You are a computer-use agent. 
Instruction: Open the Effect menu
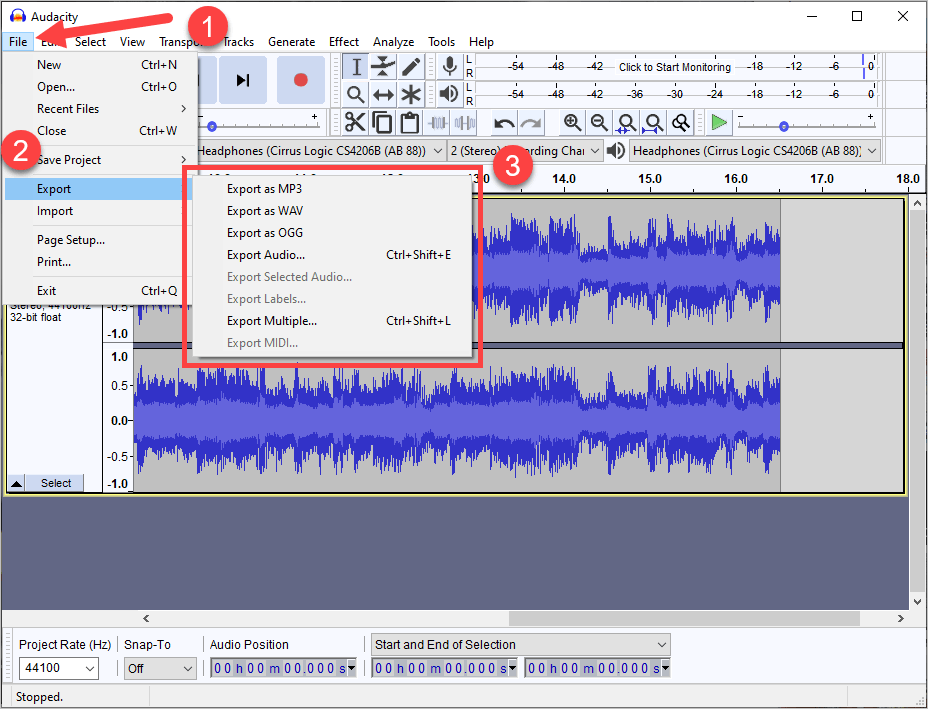click(x=344, y=42)
